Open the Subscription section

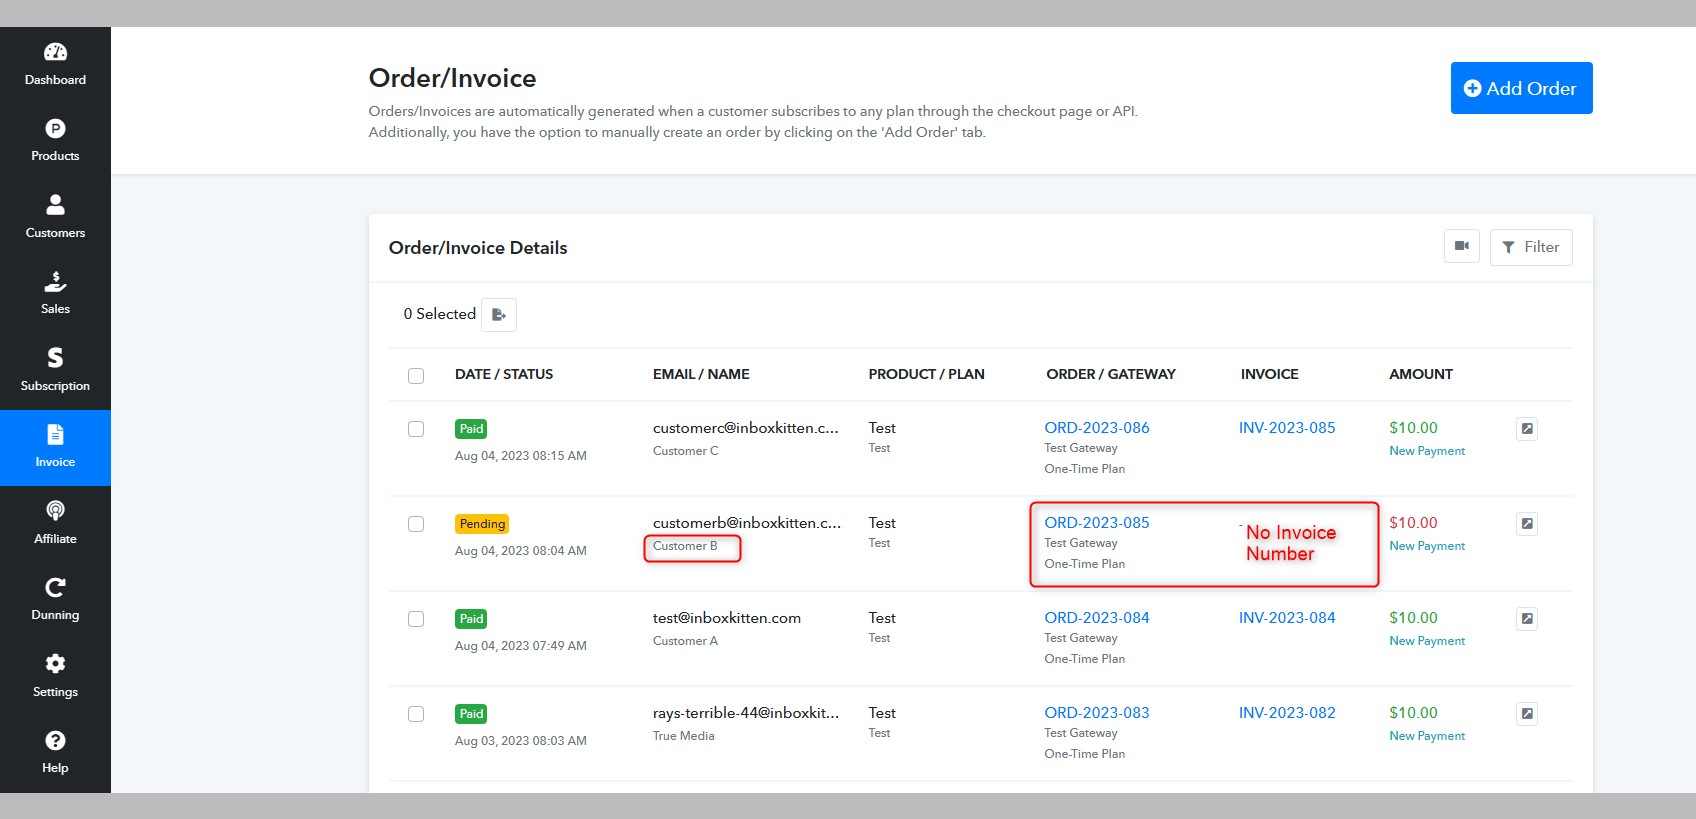tap(55, 370)
